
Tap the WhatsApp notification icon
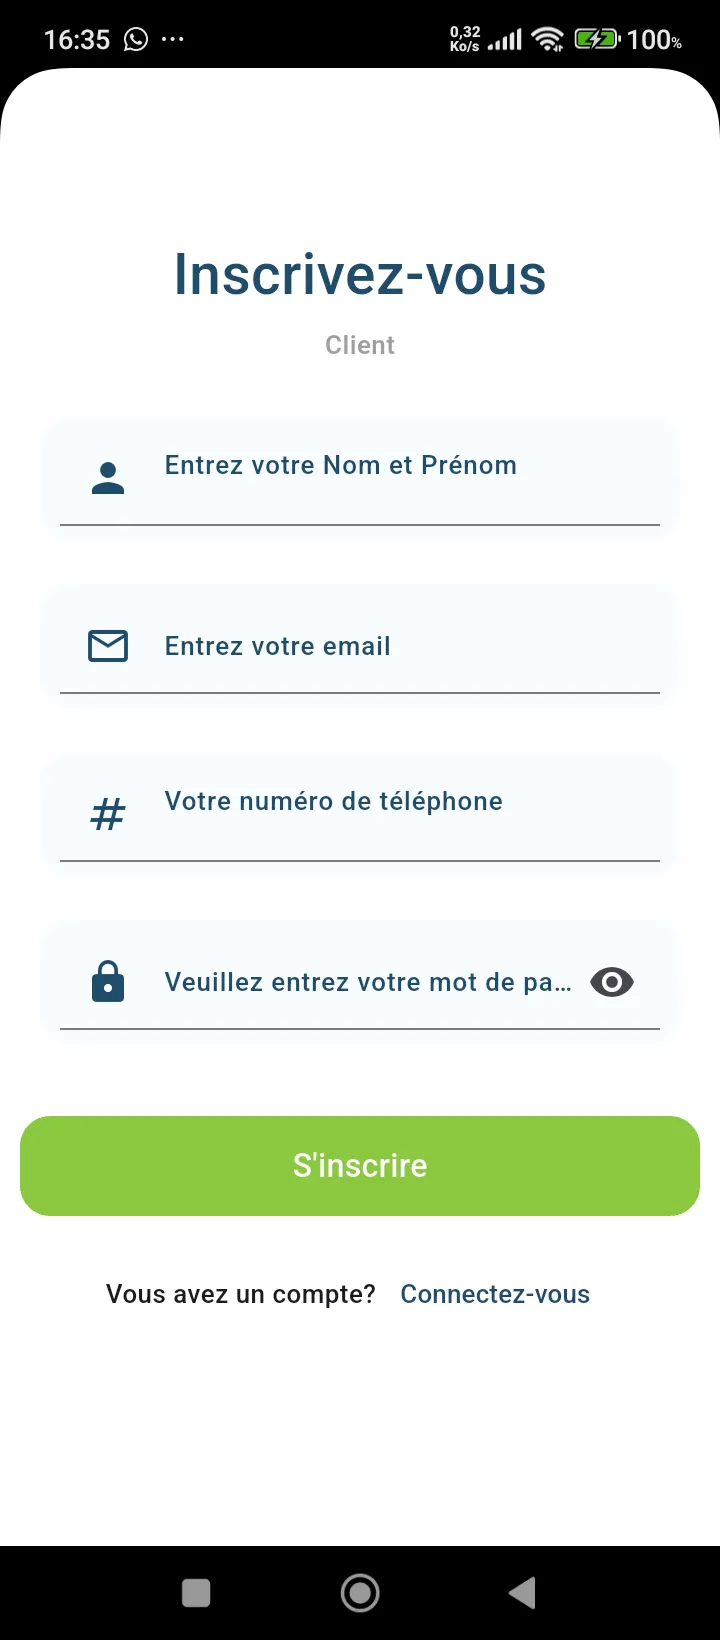[x=136, y=39]
